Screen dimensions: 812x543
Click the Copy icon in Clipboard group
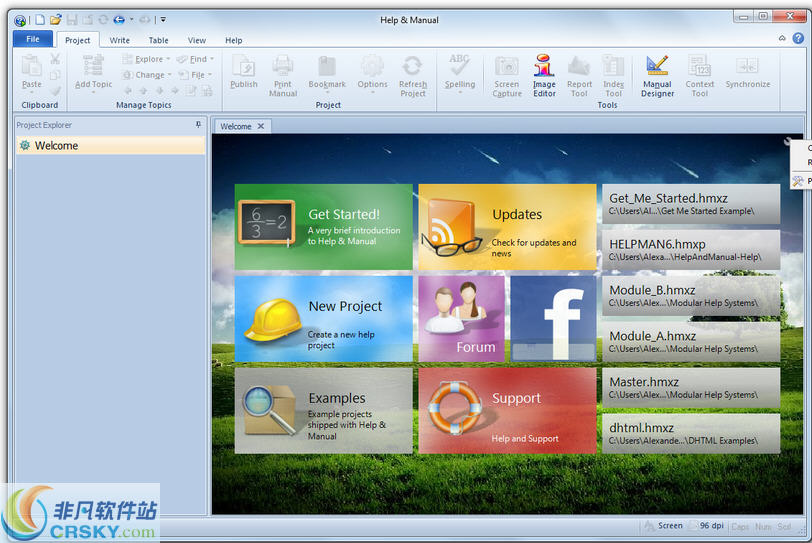[55, 75]
